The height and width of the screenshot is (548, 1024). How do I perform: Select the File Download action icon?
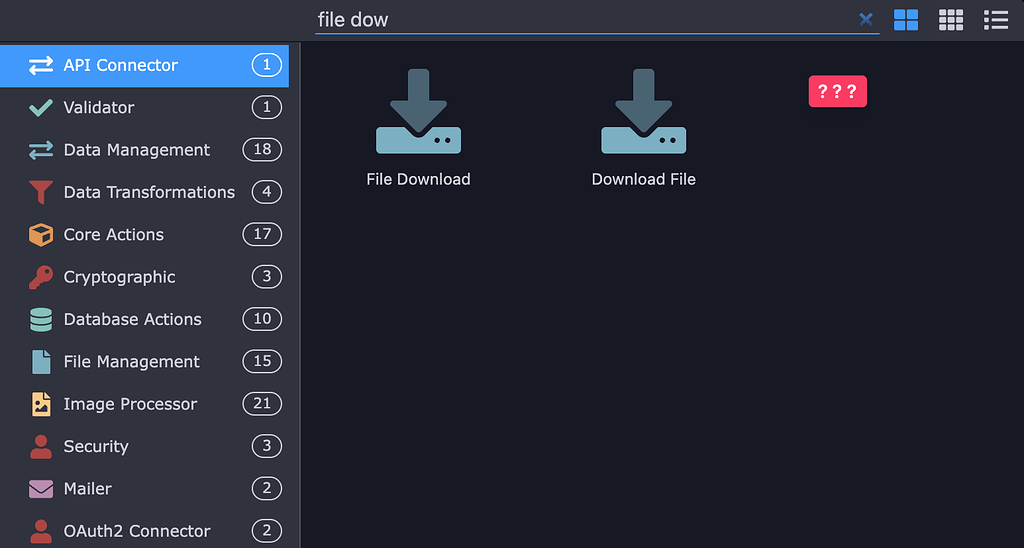(x=419, y=111)
